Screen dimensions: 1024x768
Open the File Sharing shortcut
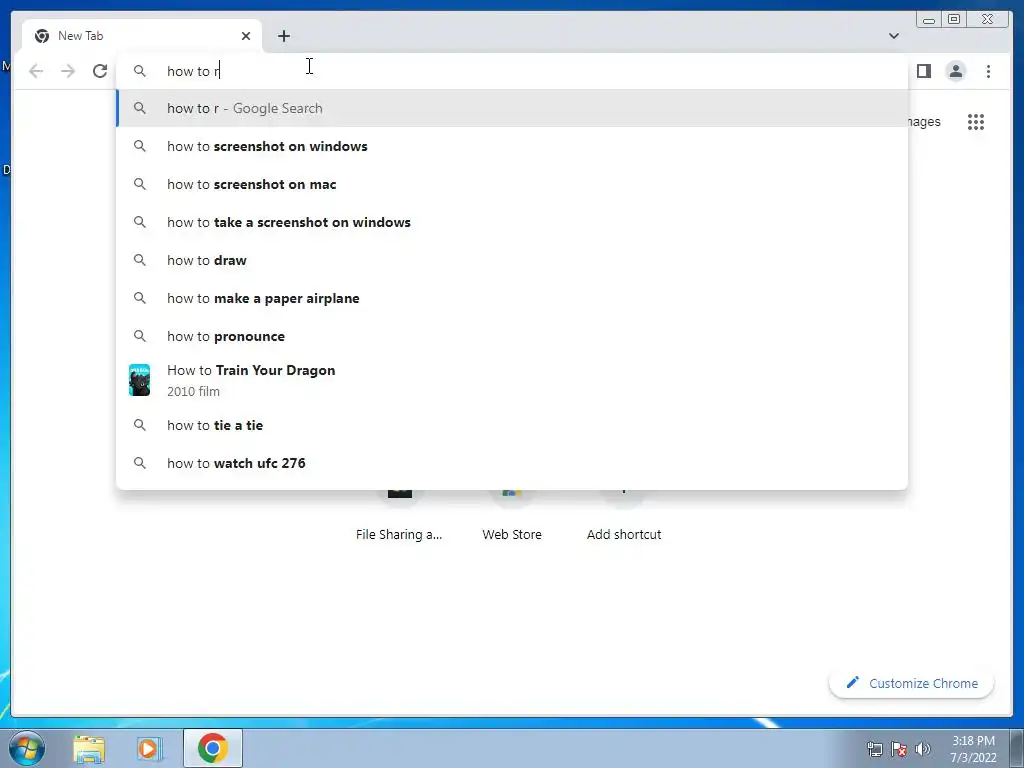pos(399,516)
